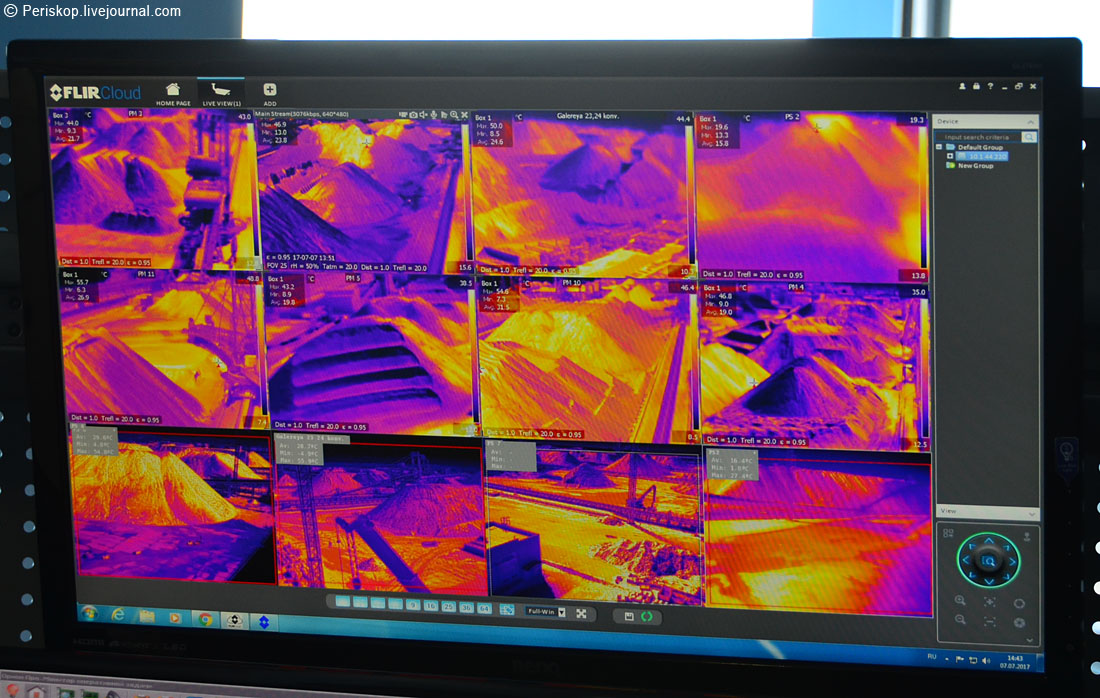
Task: Click the PTZ zoom-in magnifier icon
Action: [x=960, y=600]
